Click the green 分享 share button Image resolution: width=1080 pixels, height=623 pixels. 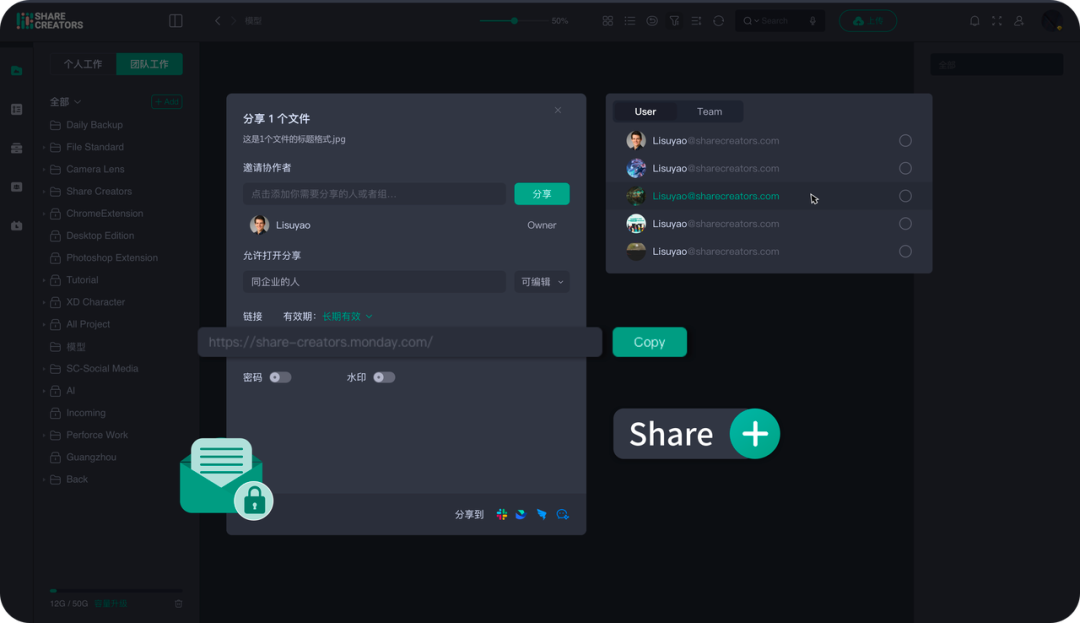[541, 194]
